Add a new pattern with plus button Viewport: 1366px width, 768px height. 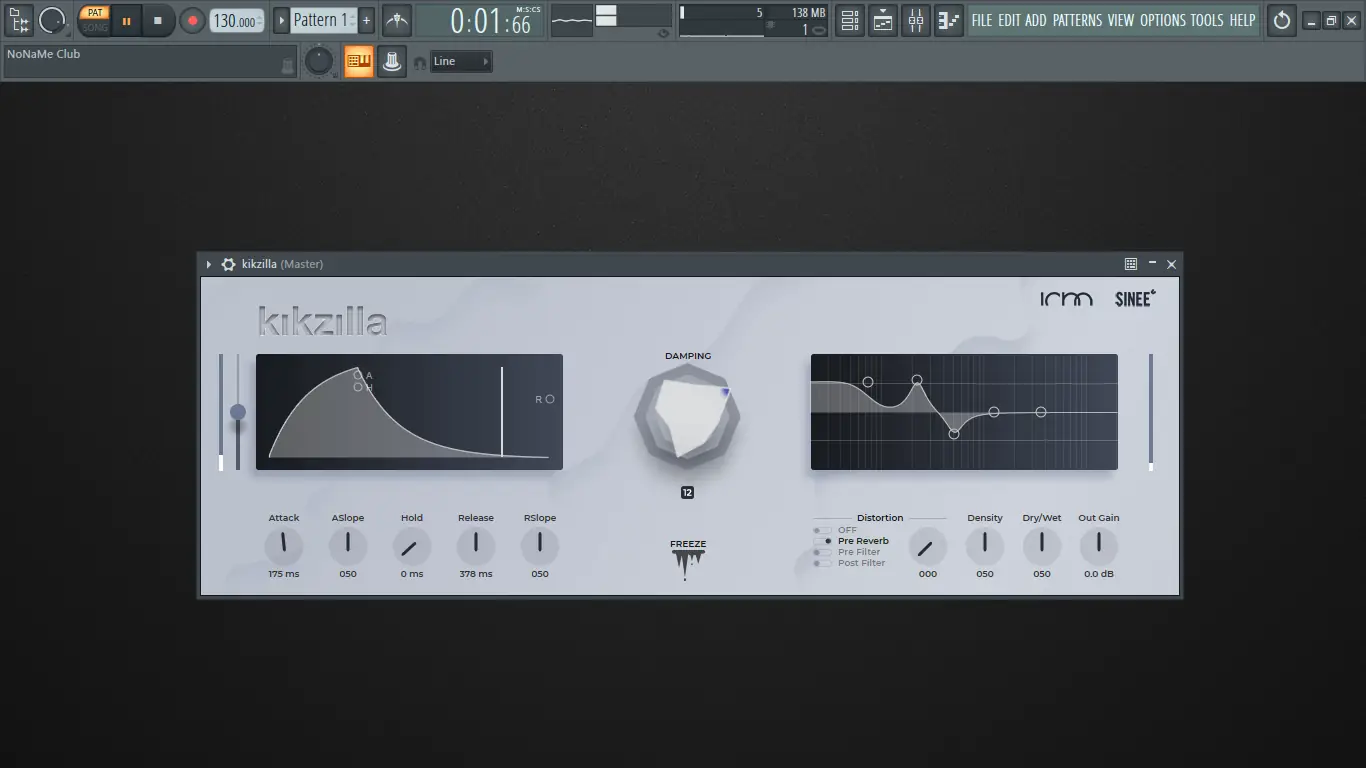click(366, 20)
